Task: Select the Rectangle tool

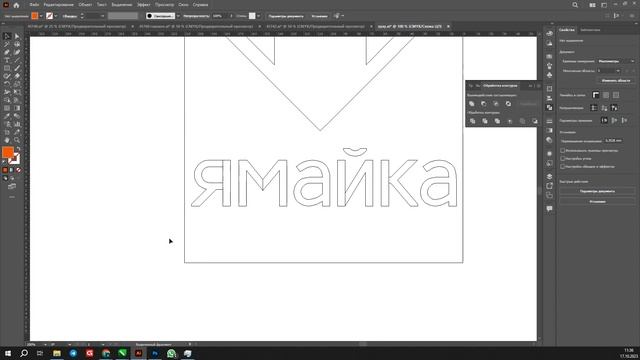Action: point(7,68)
